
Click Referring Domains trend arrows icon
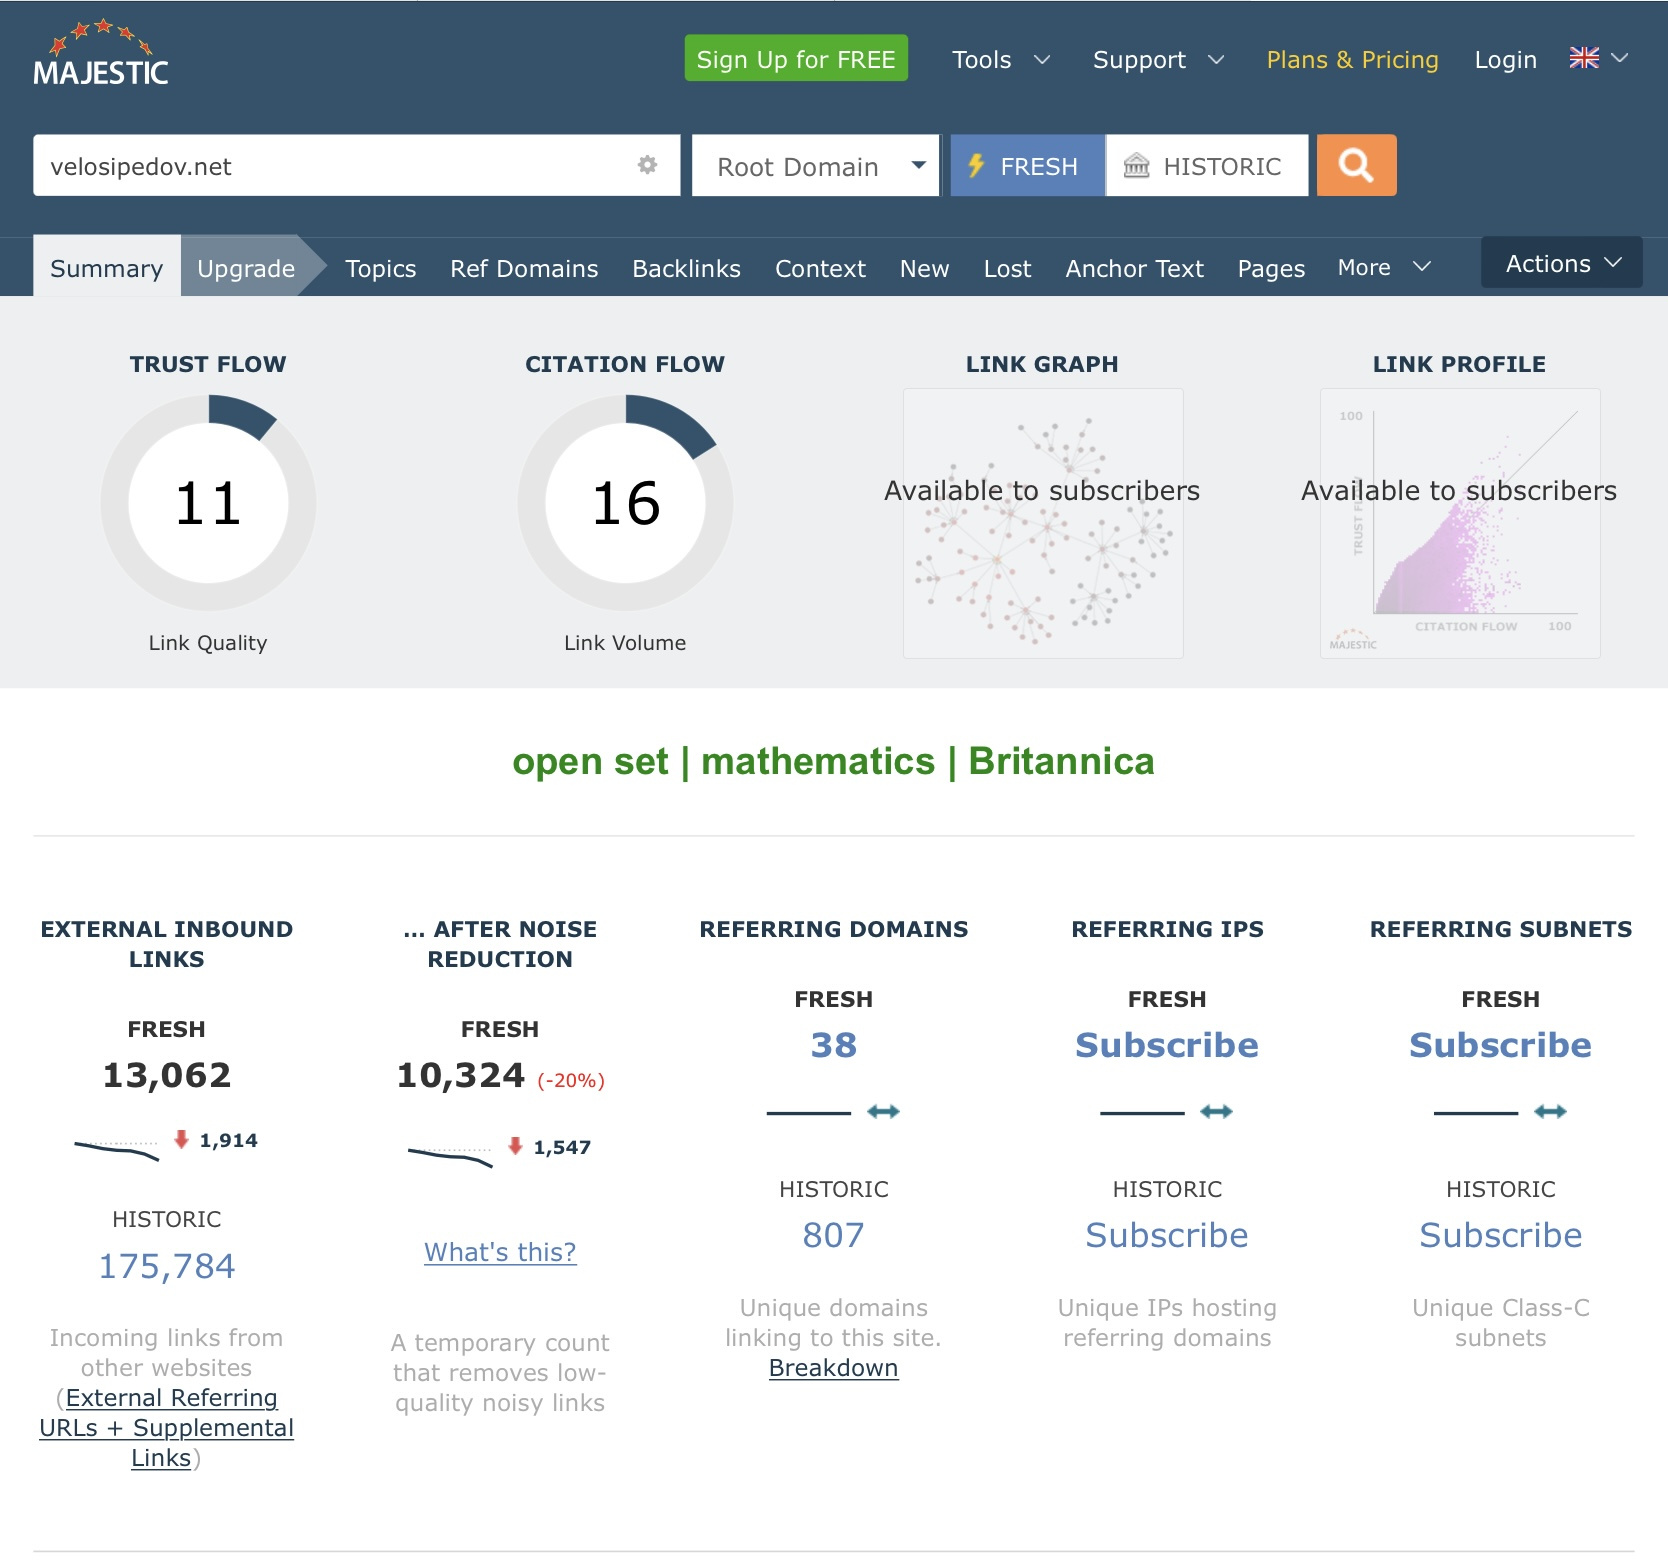[x=883, y=1111]
